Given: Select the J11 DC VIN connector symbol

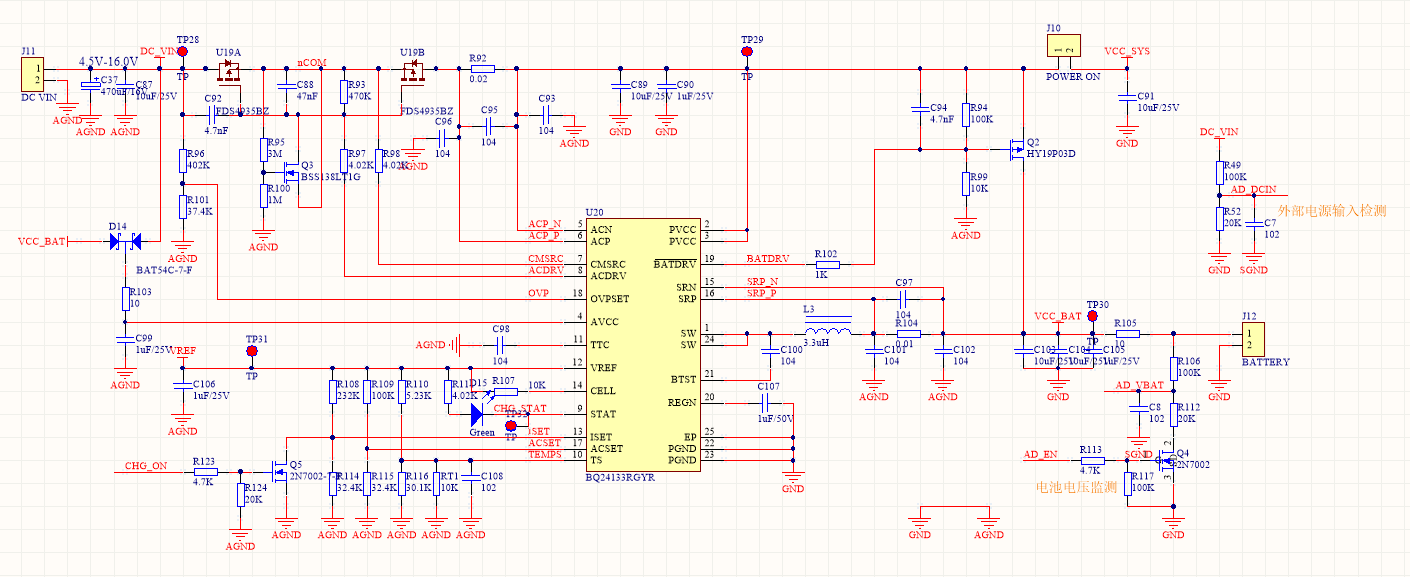Looking at the screenshot, I should coord(32,73).
